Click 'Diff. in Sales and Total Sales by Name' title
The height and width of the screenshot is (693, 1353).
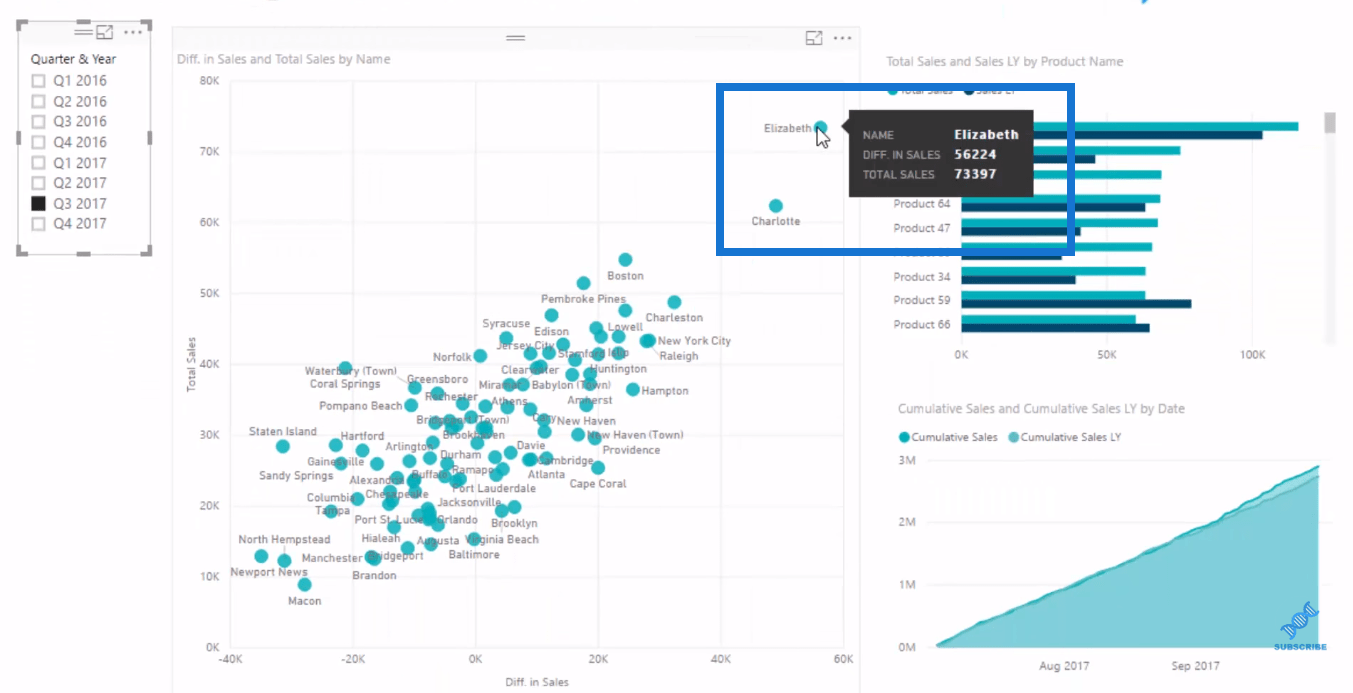tap(283, 59)
